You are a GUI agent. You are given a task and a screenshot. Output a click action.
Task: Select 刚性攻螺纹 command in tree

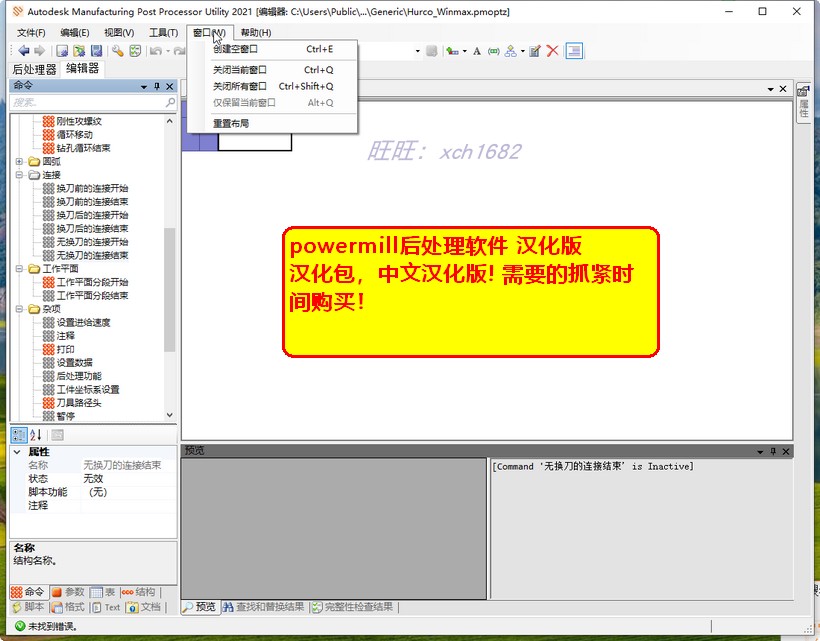[x=79, y=121]
